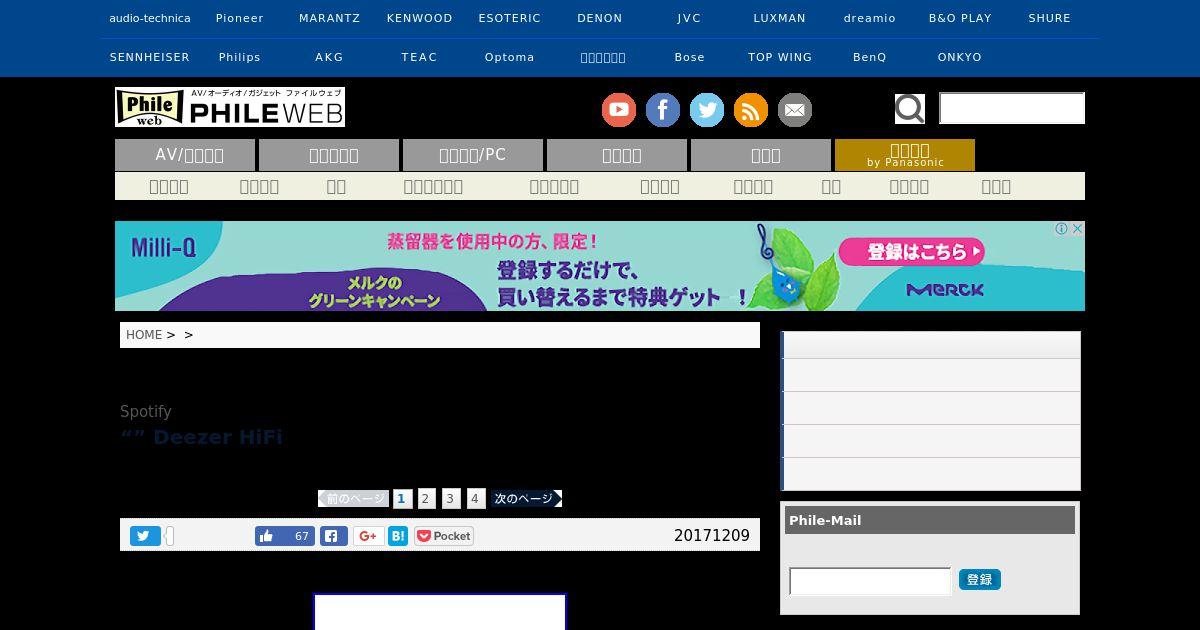Click the gray mail envelope icon
Viewport: 1200px width, 630px height.
click(795, 110)
